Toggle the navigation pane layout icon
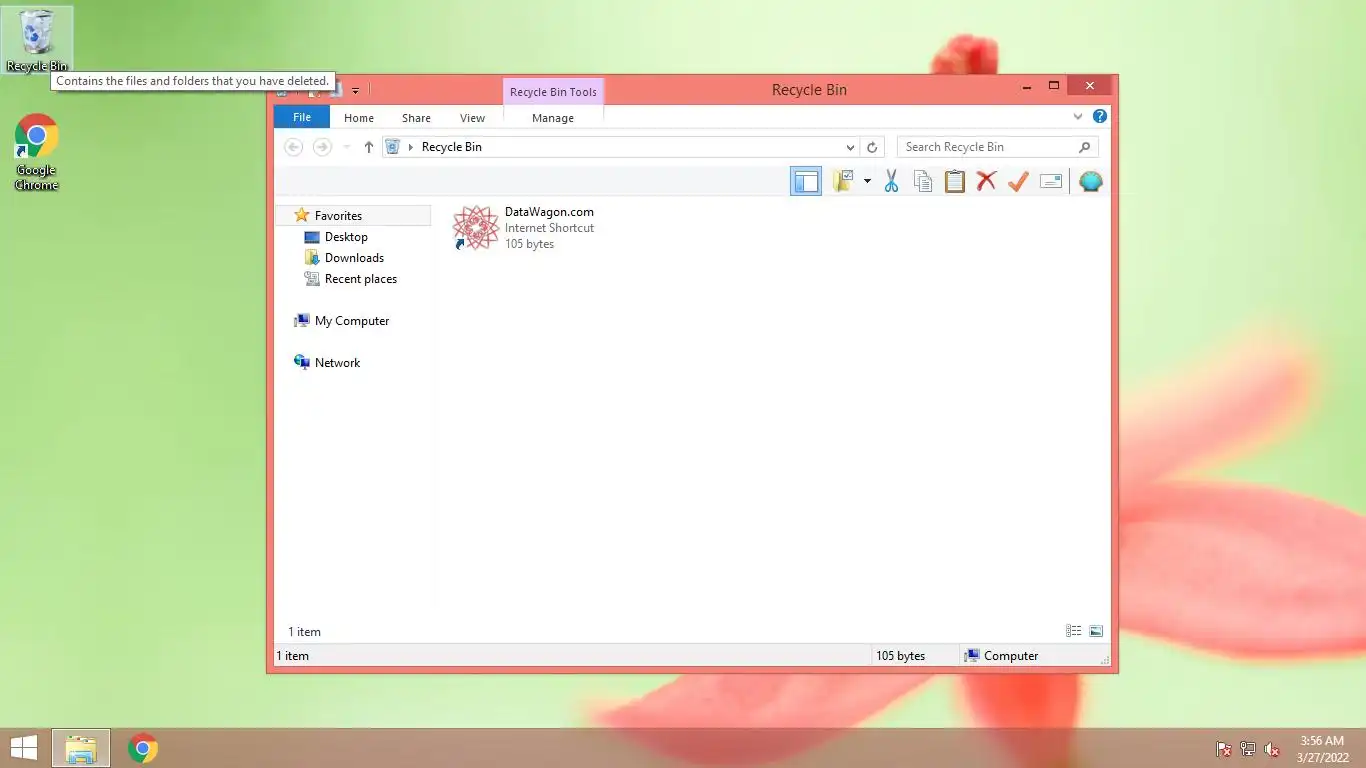The width and height of the screenshot is (1366, 768). click(x=806, y=181)
